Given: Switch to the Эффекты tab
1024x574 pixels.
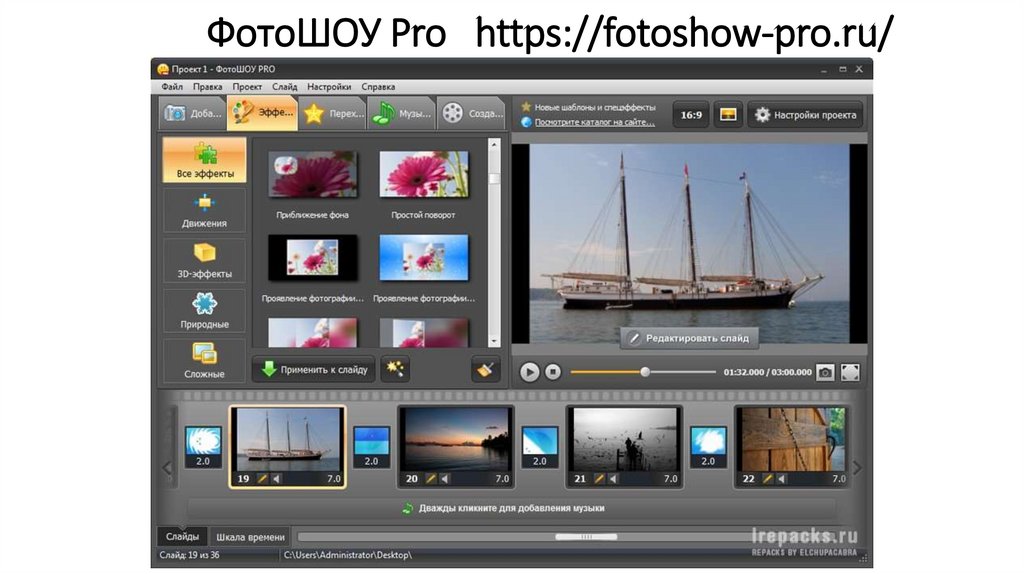Looking at the screenshot, I should (x=263, y=113).
